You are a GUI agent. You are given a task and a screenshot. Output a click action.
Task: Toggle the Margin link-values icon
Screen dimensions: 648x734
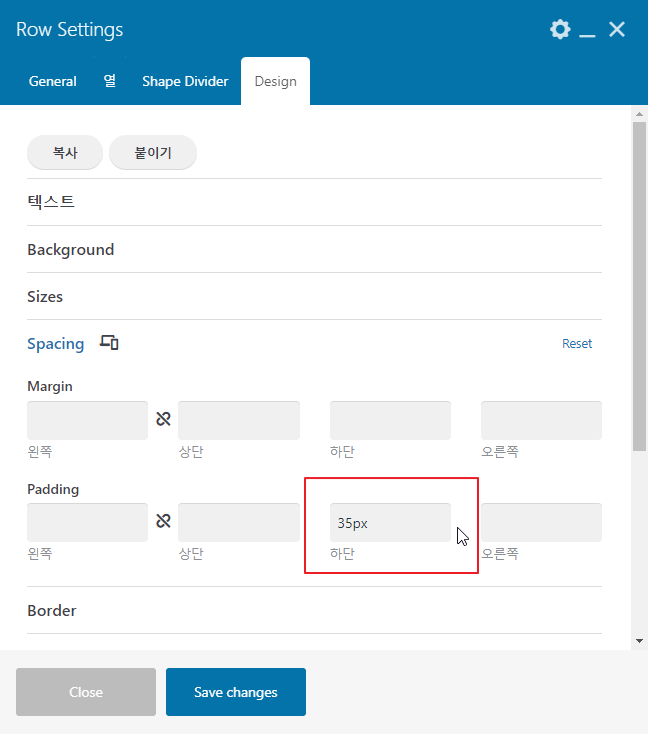[x=163, y=419]
